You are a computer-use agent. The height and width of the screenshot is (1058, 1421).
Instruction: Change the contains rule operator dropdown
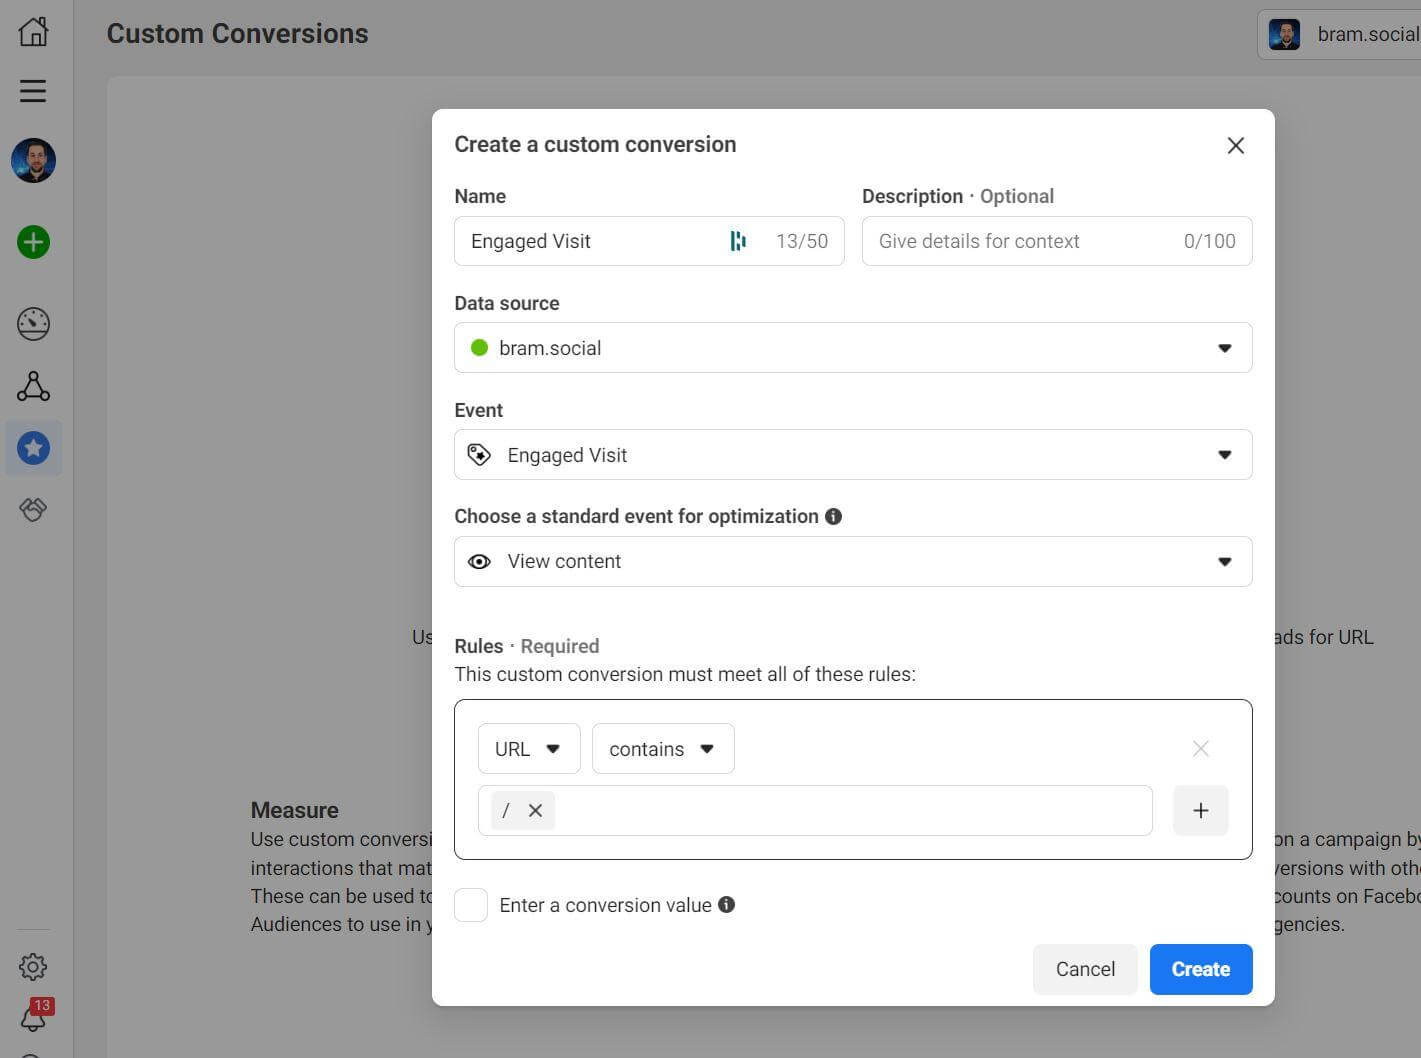coord(662,749)
